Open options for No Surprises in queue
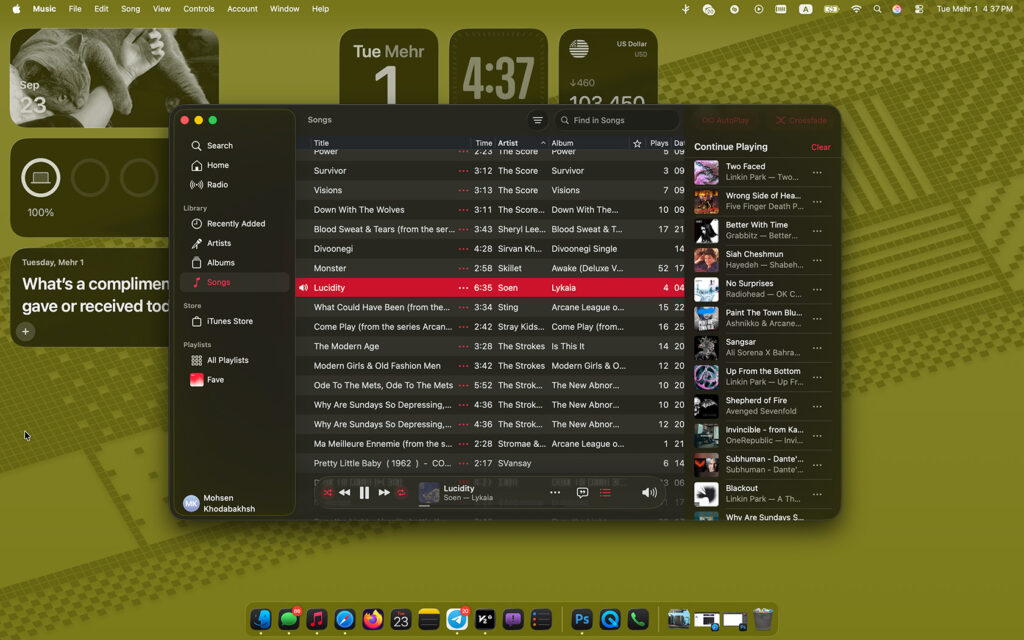The width and height of the screenshot is (1024, 640). [x=817, y=289]
